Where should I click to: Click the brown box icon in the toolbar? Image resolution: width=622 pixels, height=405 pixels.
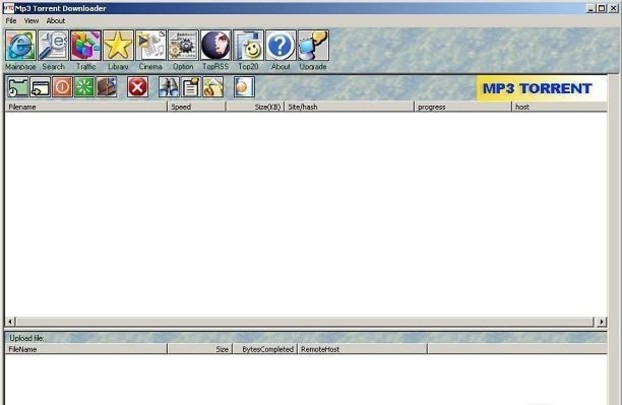point(107,87)
